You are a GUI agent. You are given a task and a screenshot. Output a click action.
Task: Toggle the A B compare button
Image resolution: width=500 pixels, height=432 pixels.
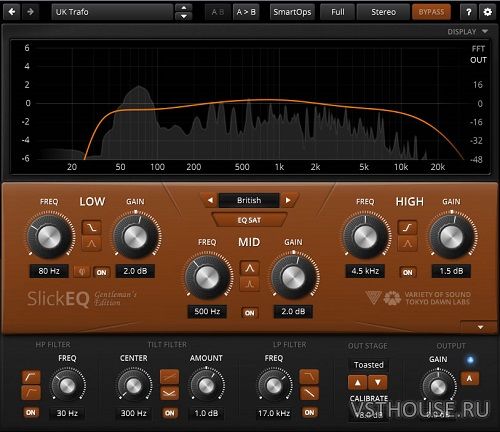tap(218, 12)
